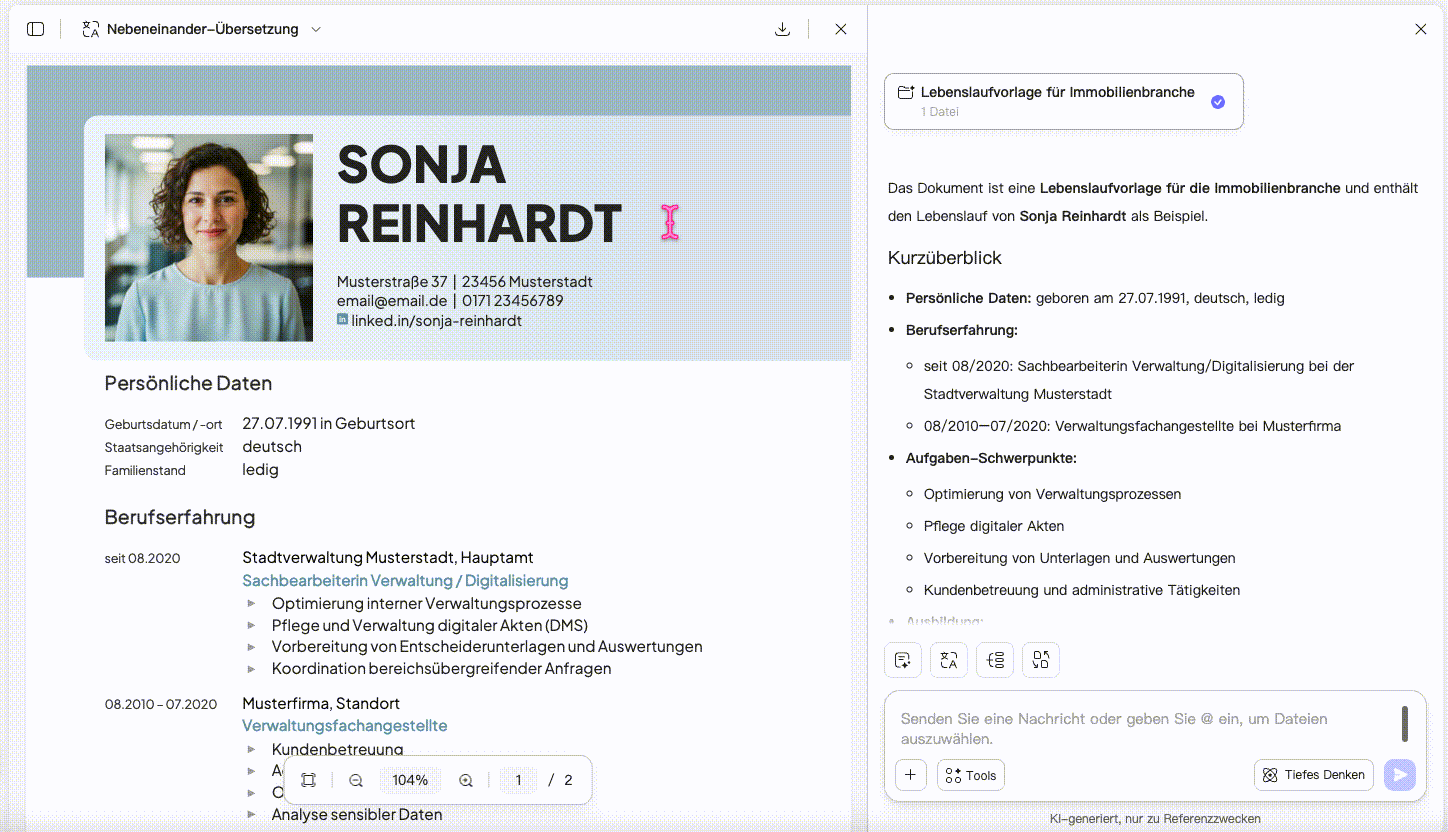Viewport: 1448px width, 832px height.
Task: Click the bullet Pflege digitaler Akten in chat
Action: click(994, 526)
